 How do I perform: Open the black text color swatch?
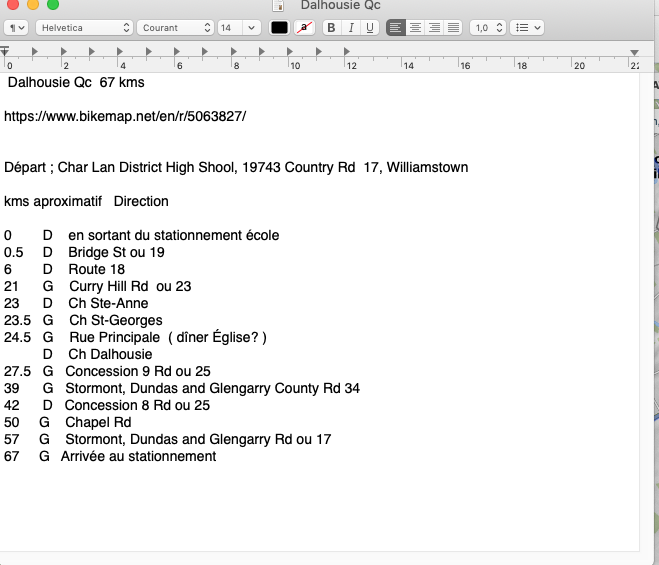pos(280,28)
